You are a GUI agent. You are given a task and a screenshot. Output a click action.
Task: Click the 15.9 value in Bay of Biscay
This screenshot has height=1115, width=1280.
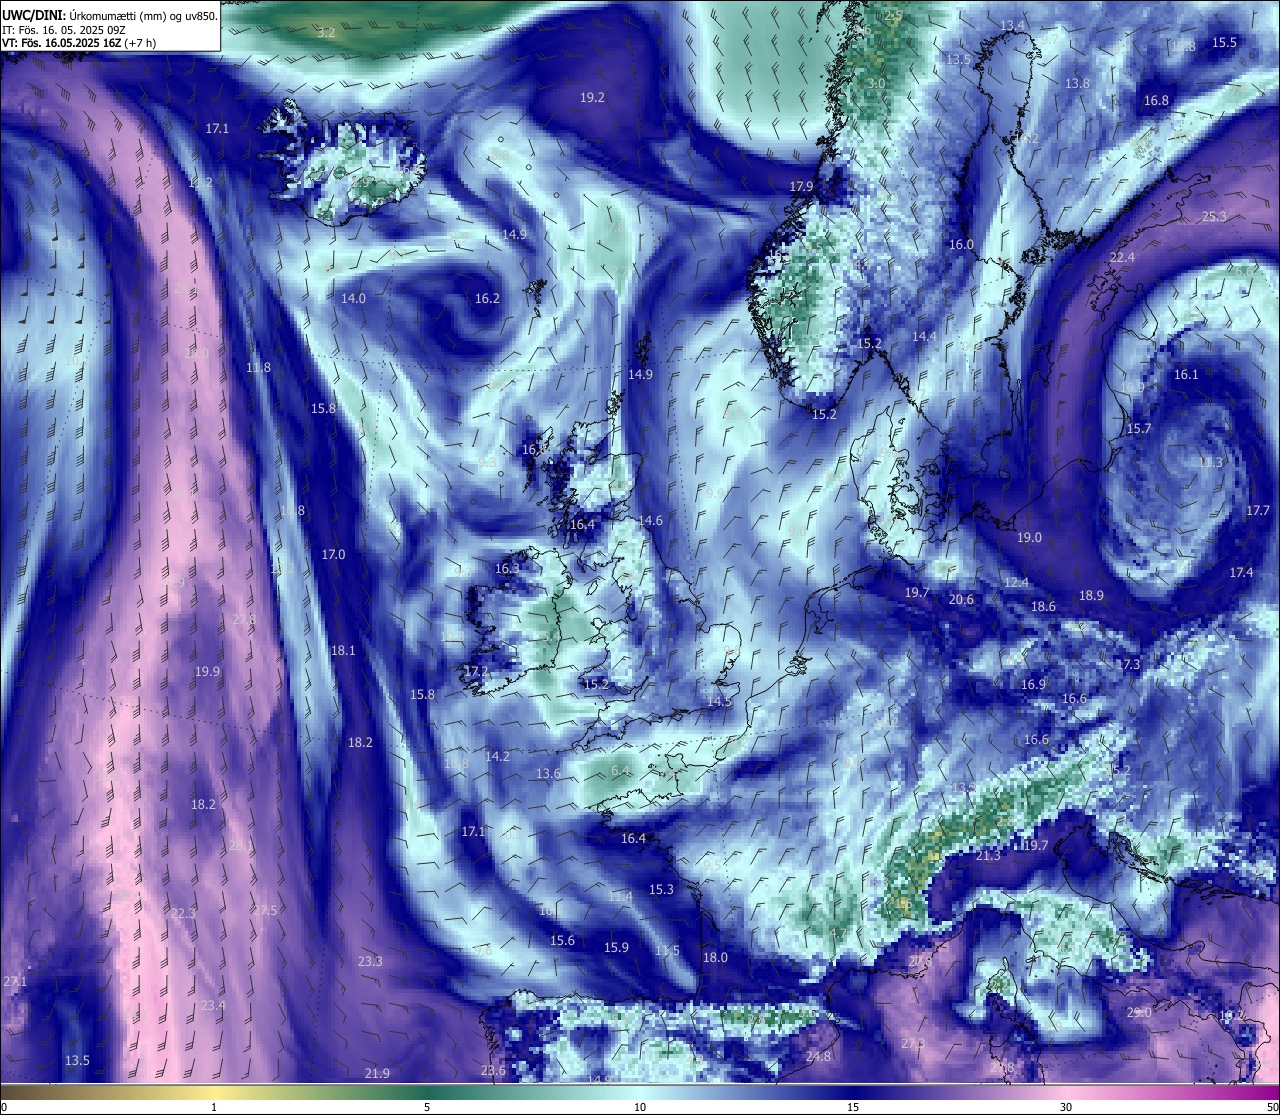pos(616,947)
